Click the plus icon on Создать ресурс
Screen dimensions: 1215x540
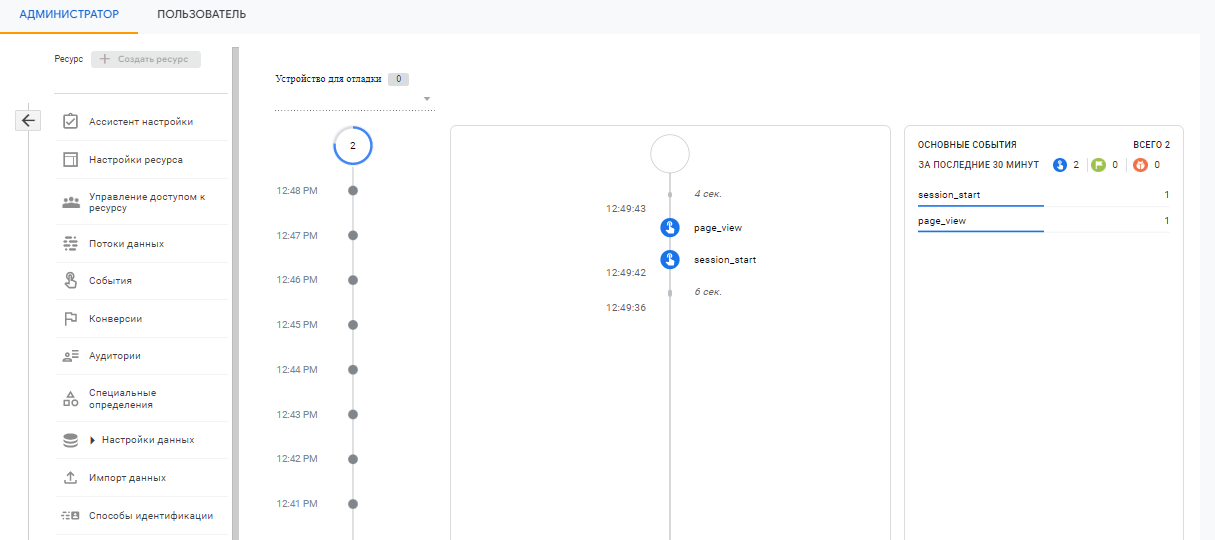[x=105, y=59]
